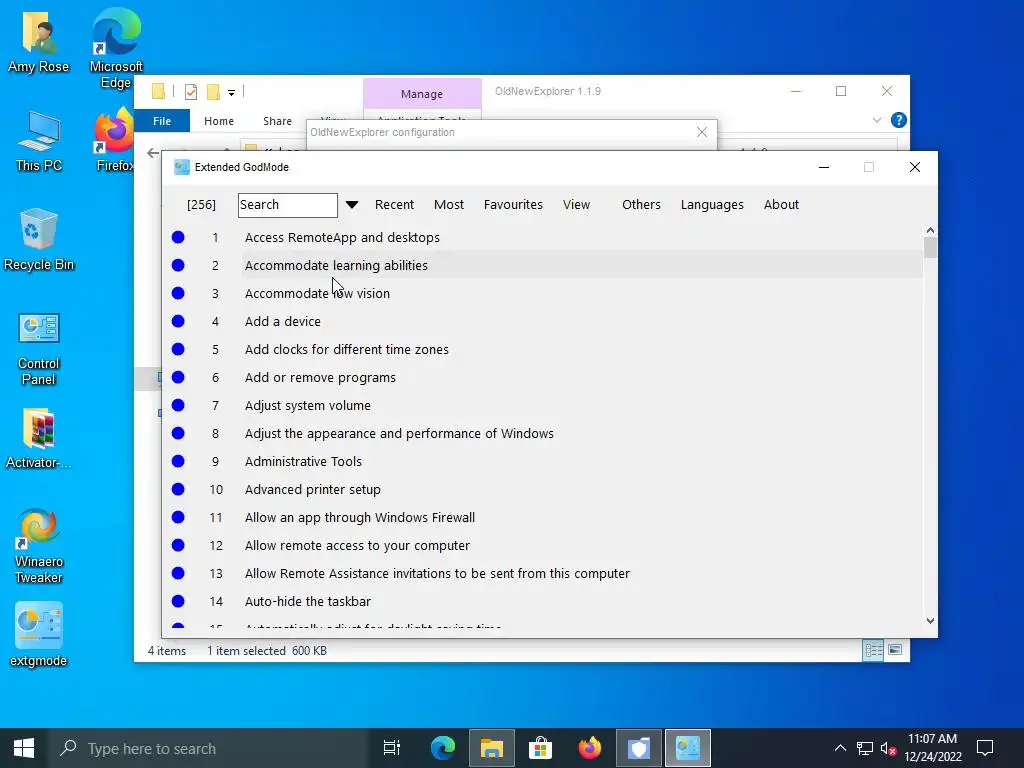Select 'Allow remote access to your computer'
The width and height of the screenshot is (1024, 768).
[x=357, y=545]
